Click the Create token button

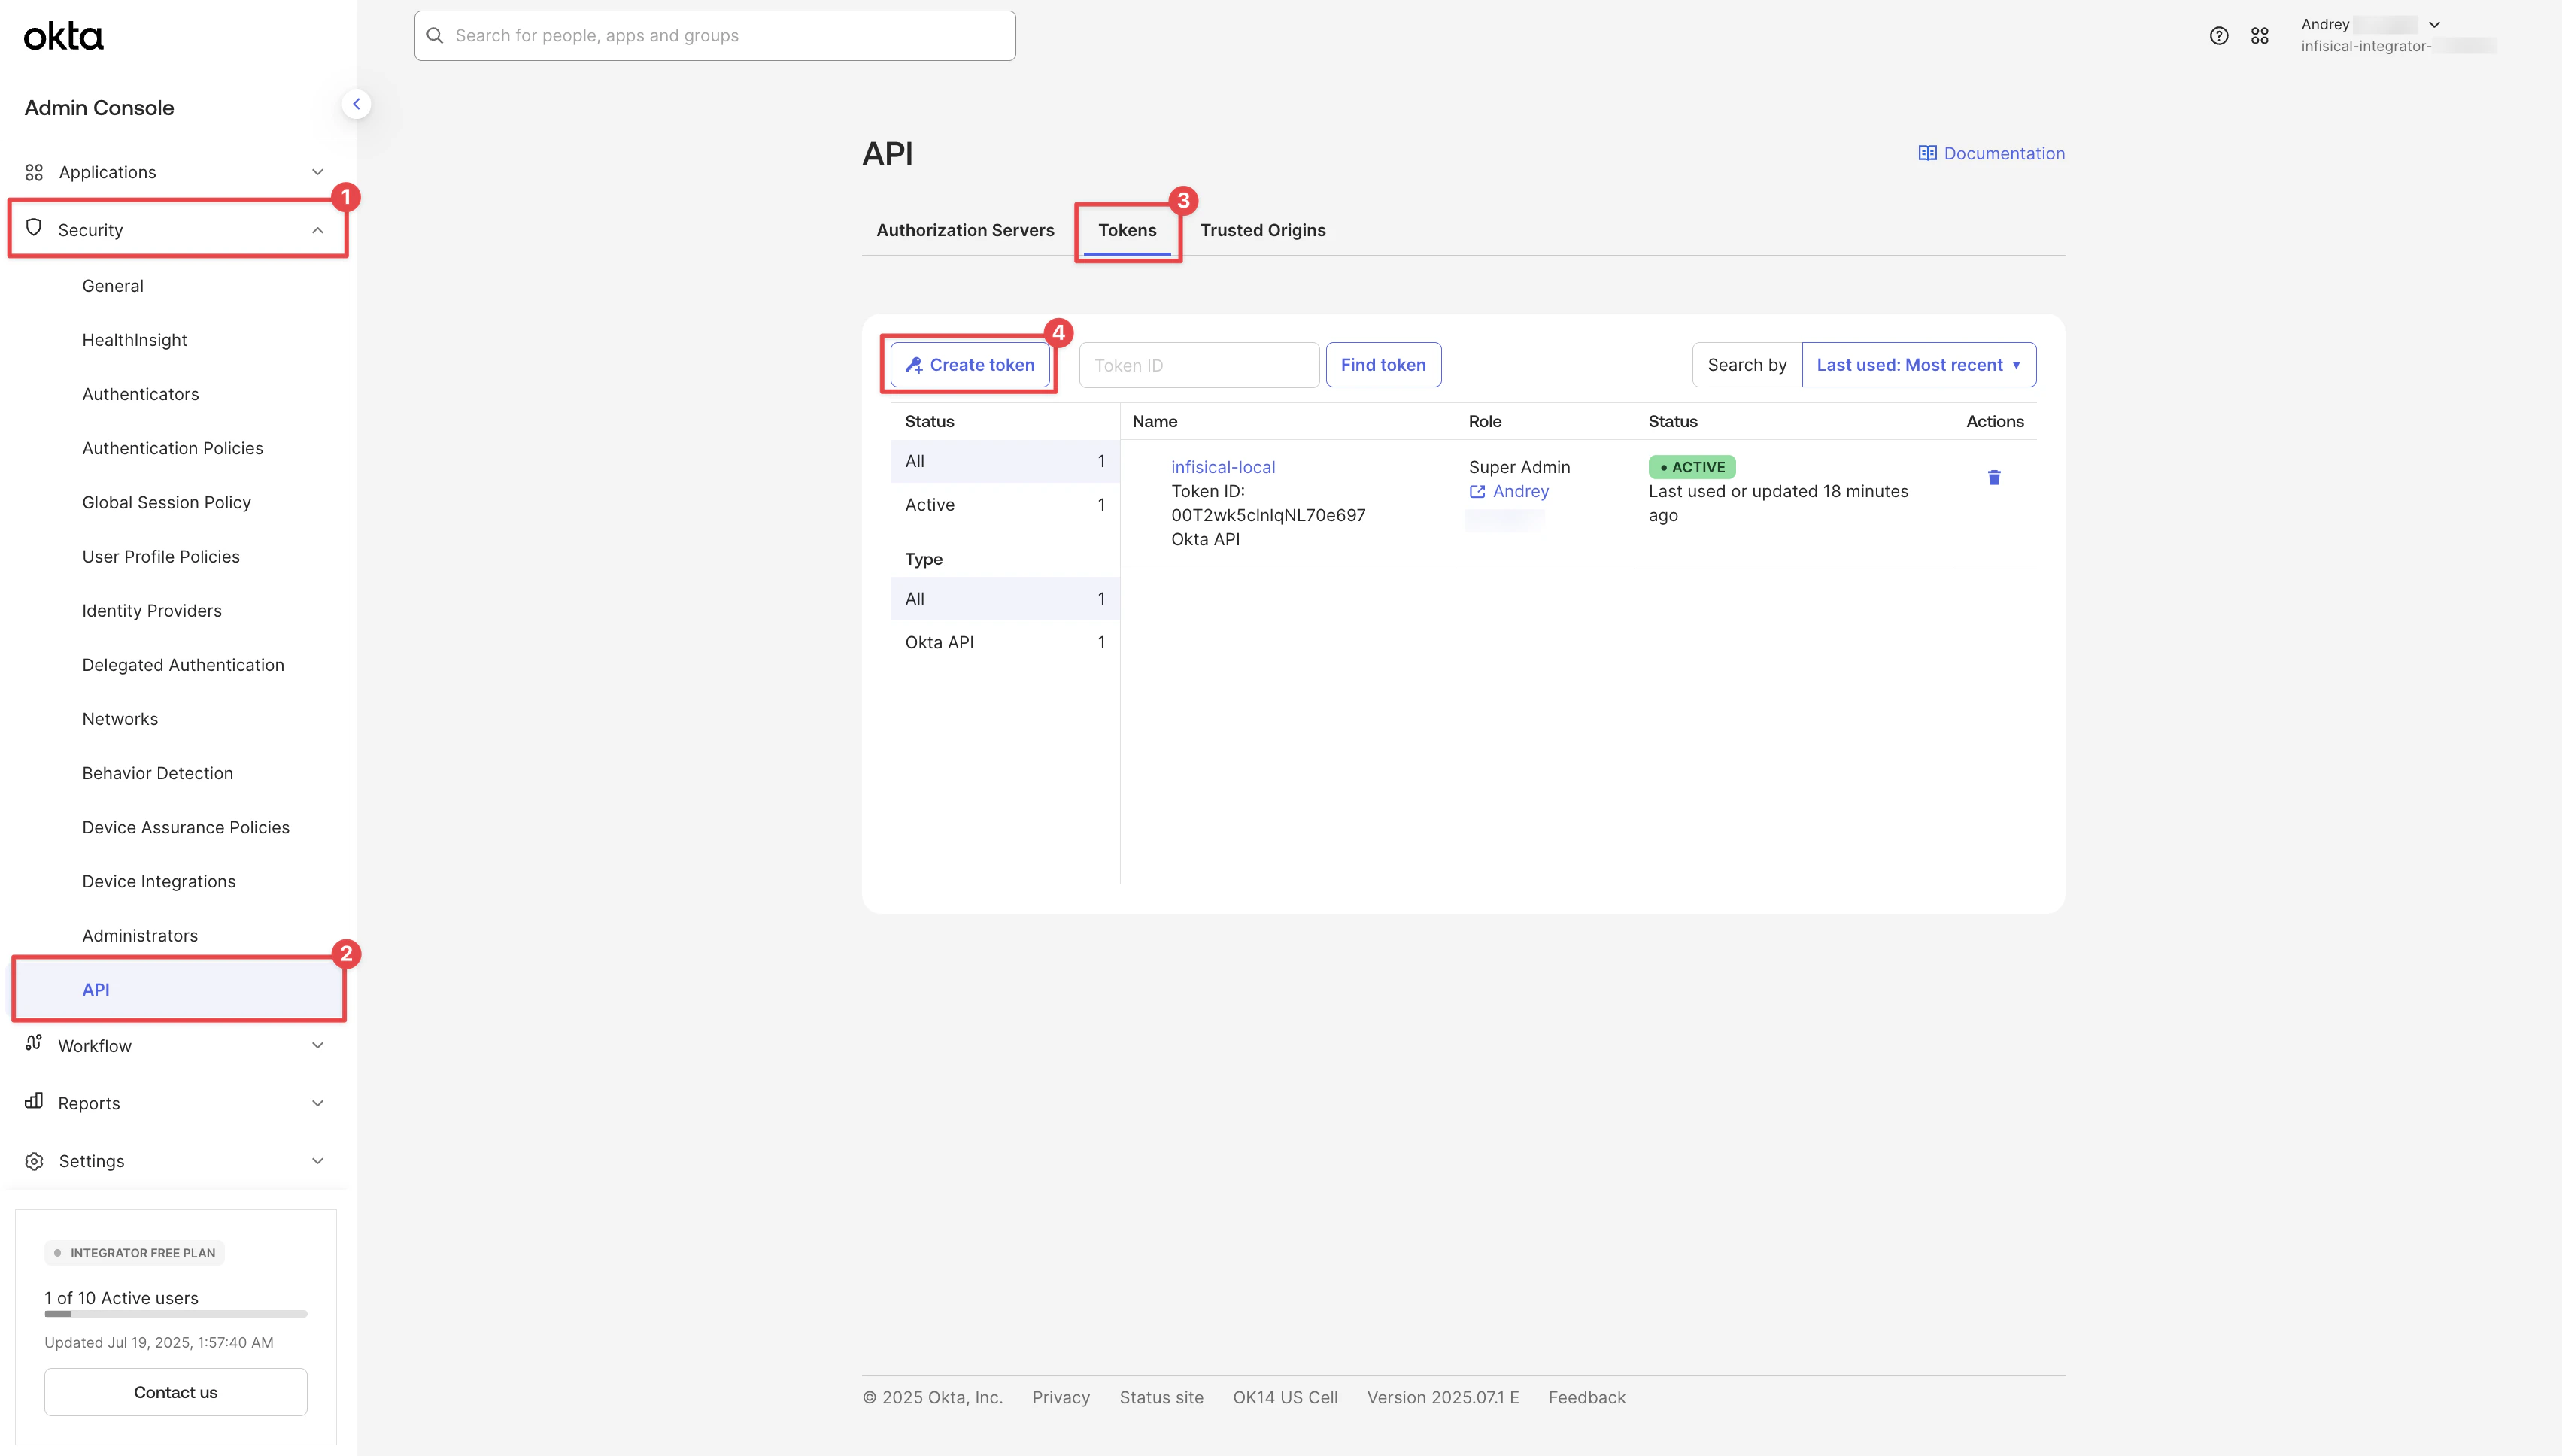tap(970, 365)
